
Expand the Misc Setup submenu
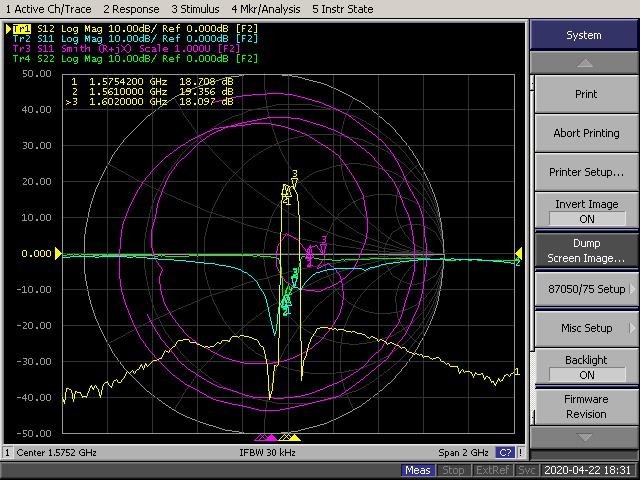point(586,328)
